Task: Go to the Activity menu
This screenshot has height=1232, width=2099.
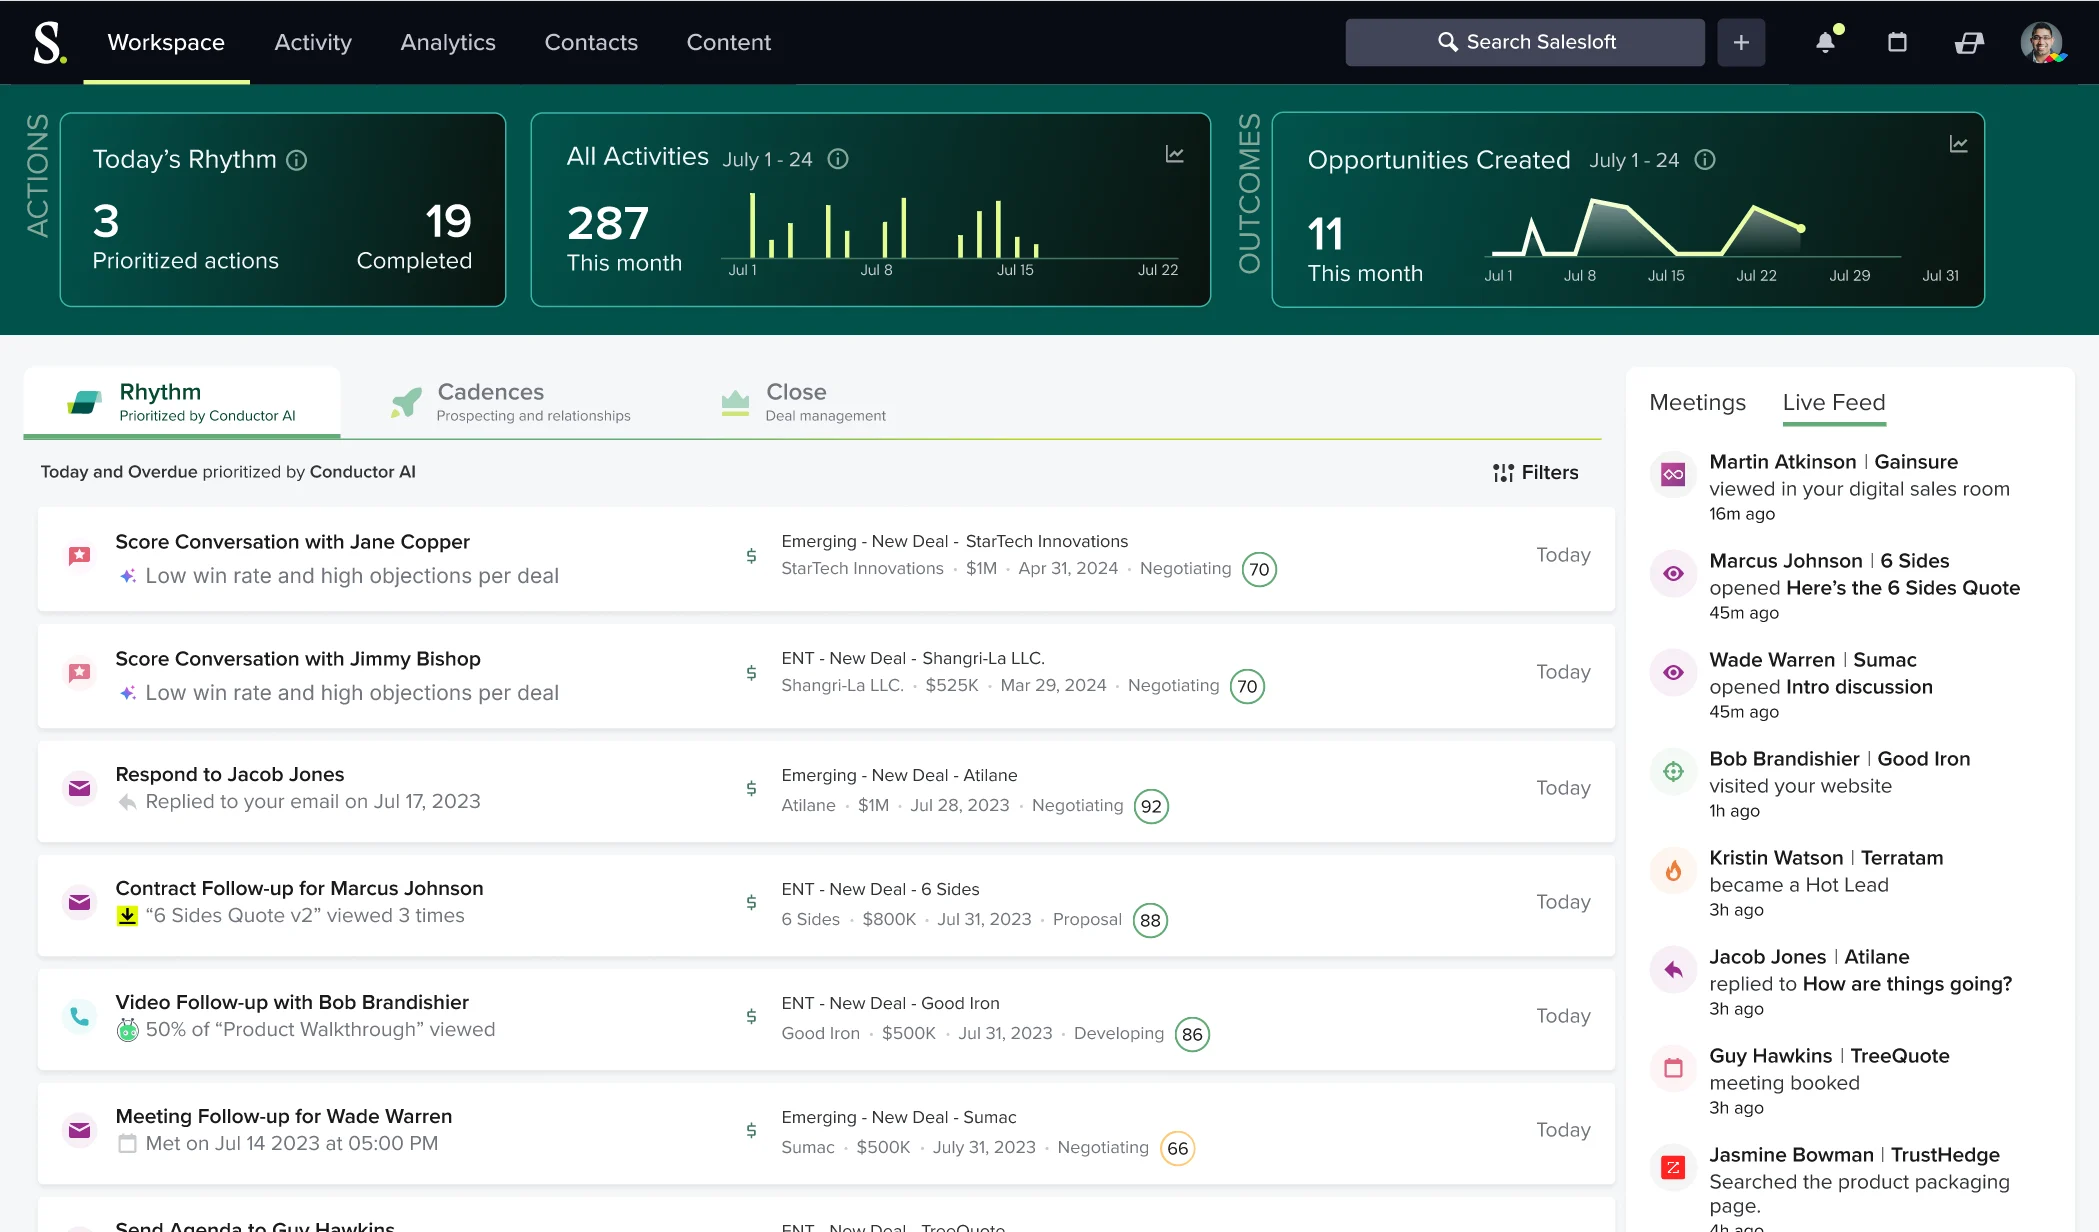Action: tap(313, 42)
